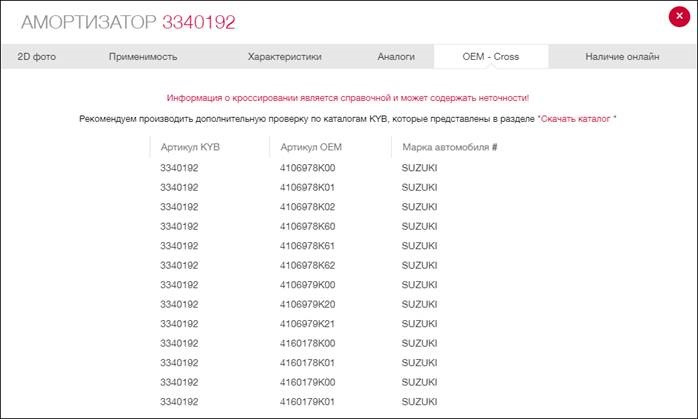Click OEM article 4160179K00
Image resolution: width=698 pixels, height=419 pixels.
pyautogui.click(x=308, y=382)
